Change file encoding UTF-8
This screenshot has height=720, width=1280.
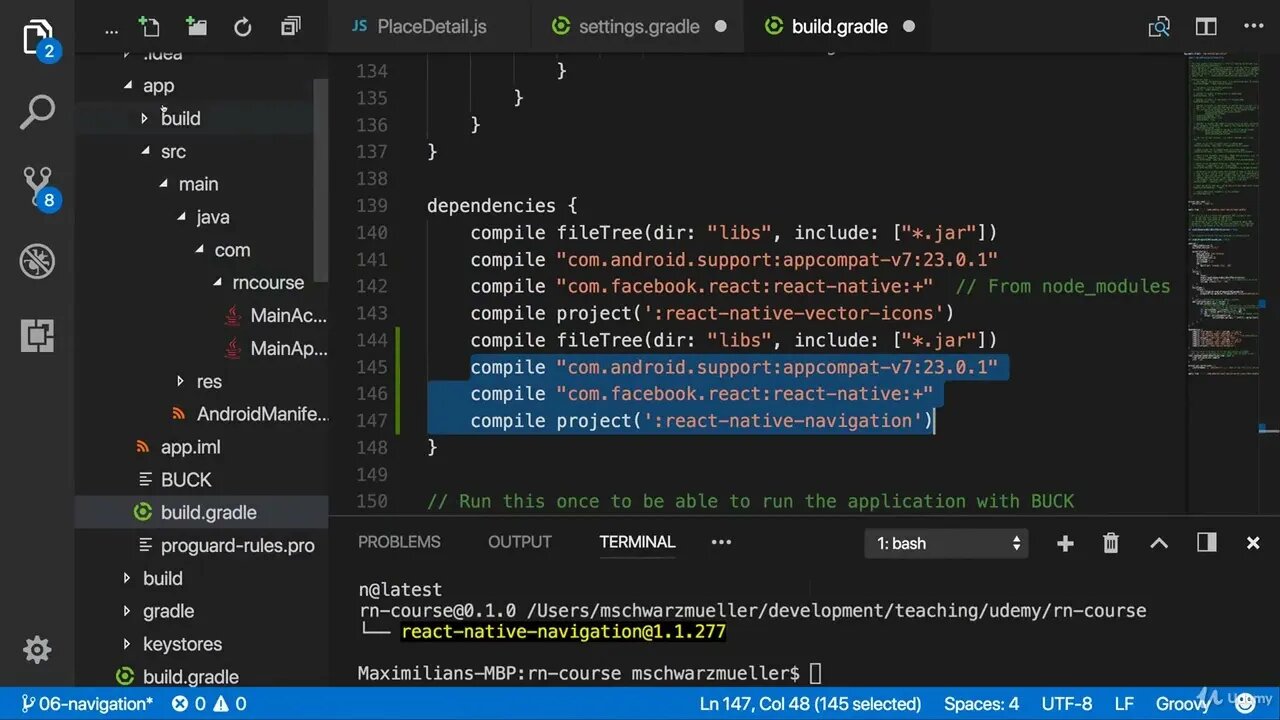[1068, 704]
